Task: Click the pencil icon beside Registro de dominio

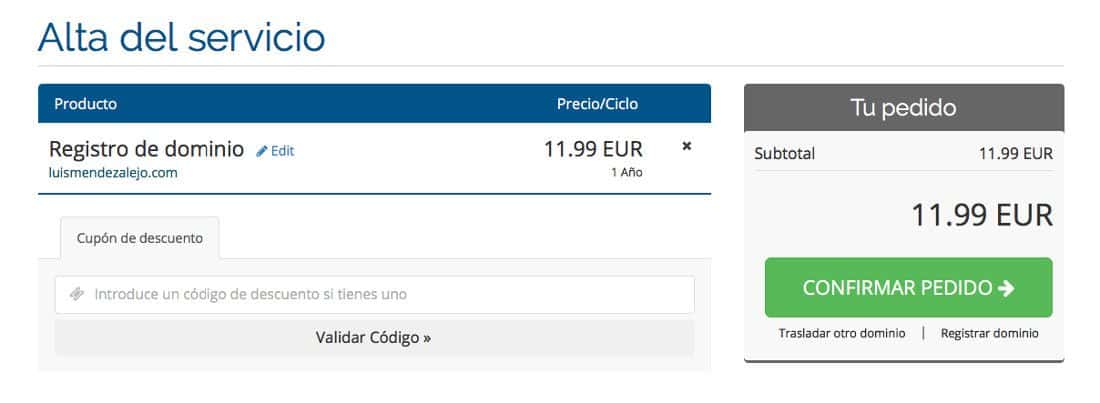Action: coord(262,151)
